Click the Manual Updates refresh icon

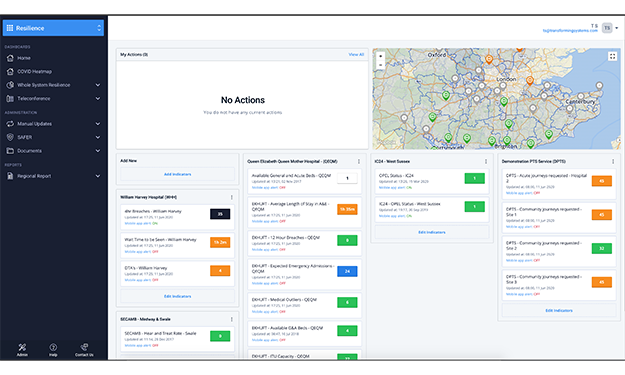(x=10, y=124)
